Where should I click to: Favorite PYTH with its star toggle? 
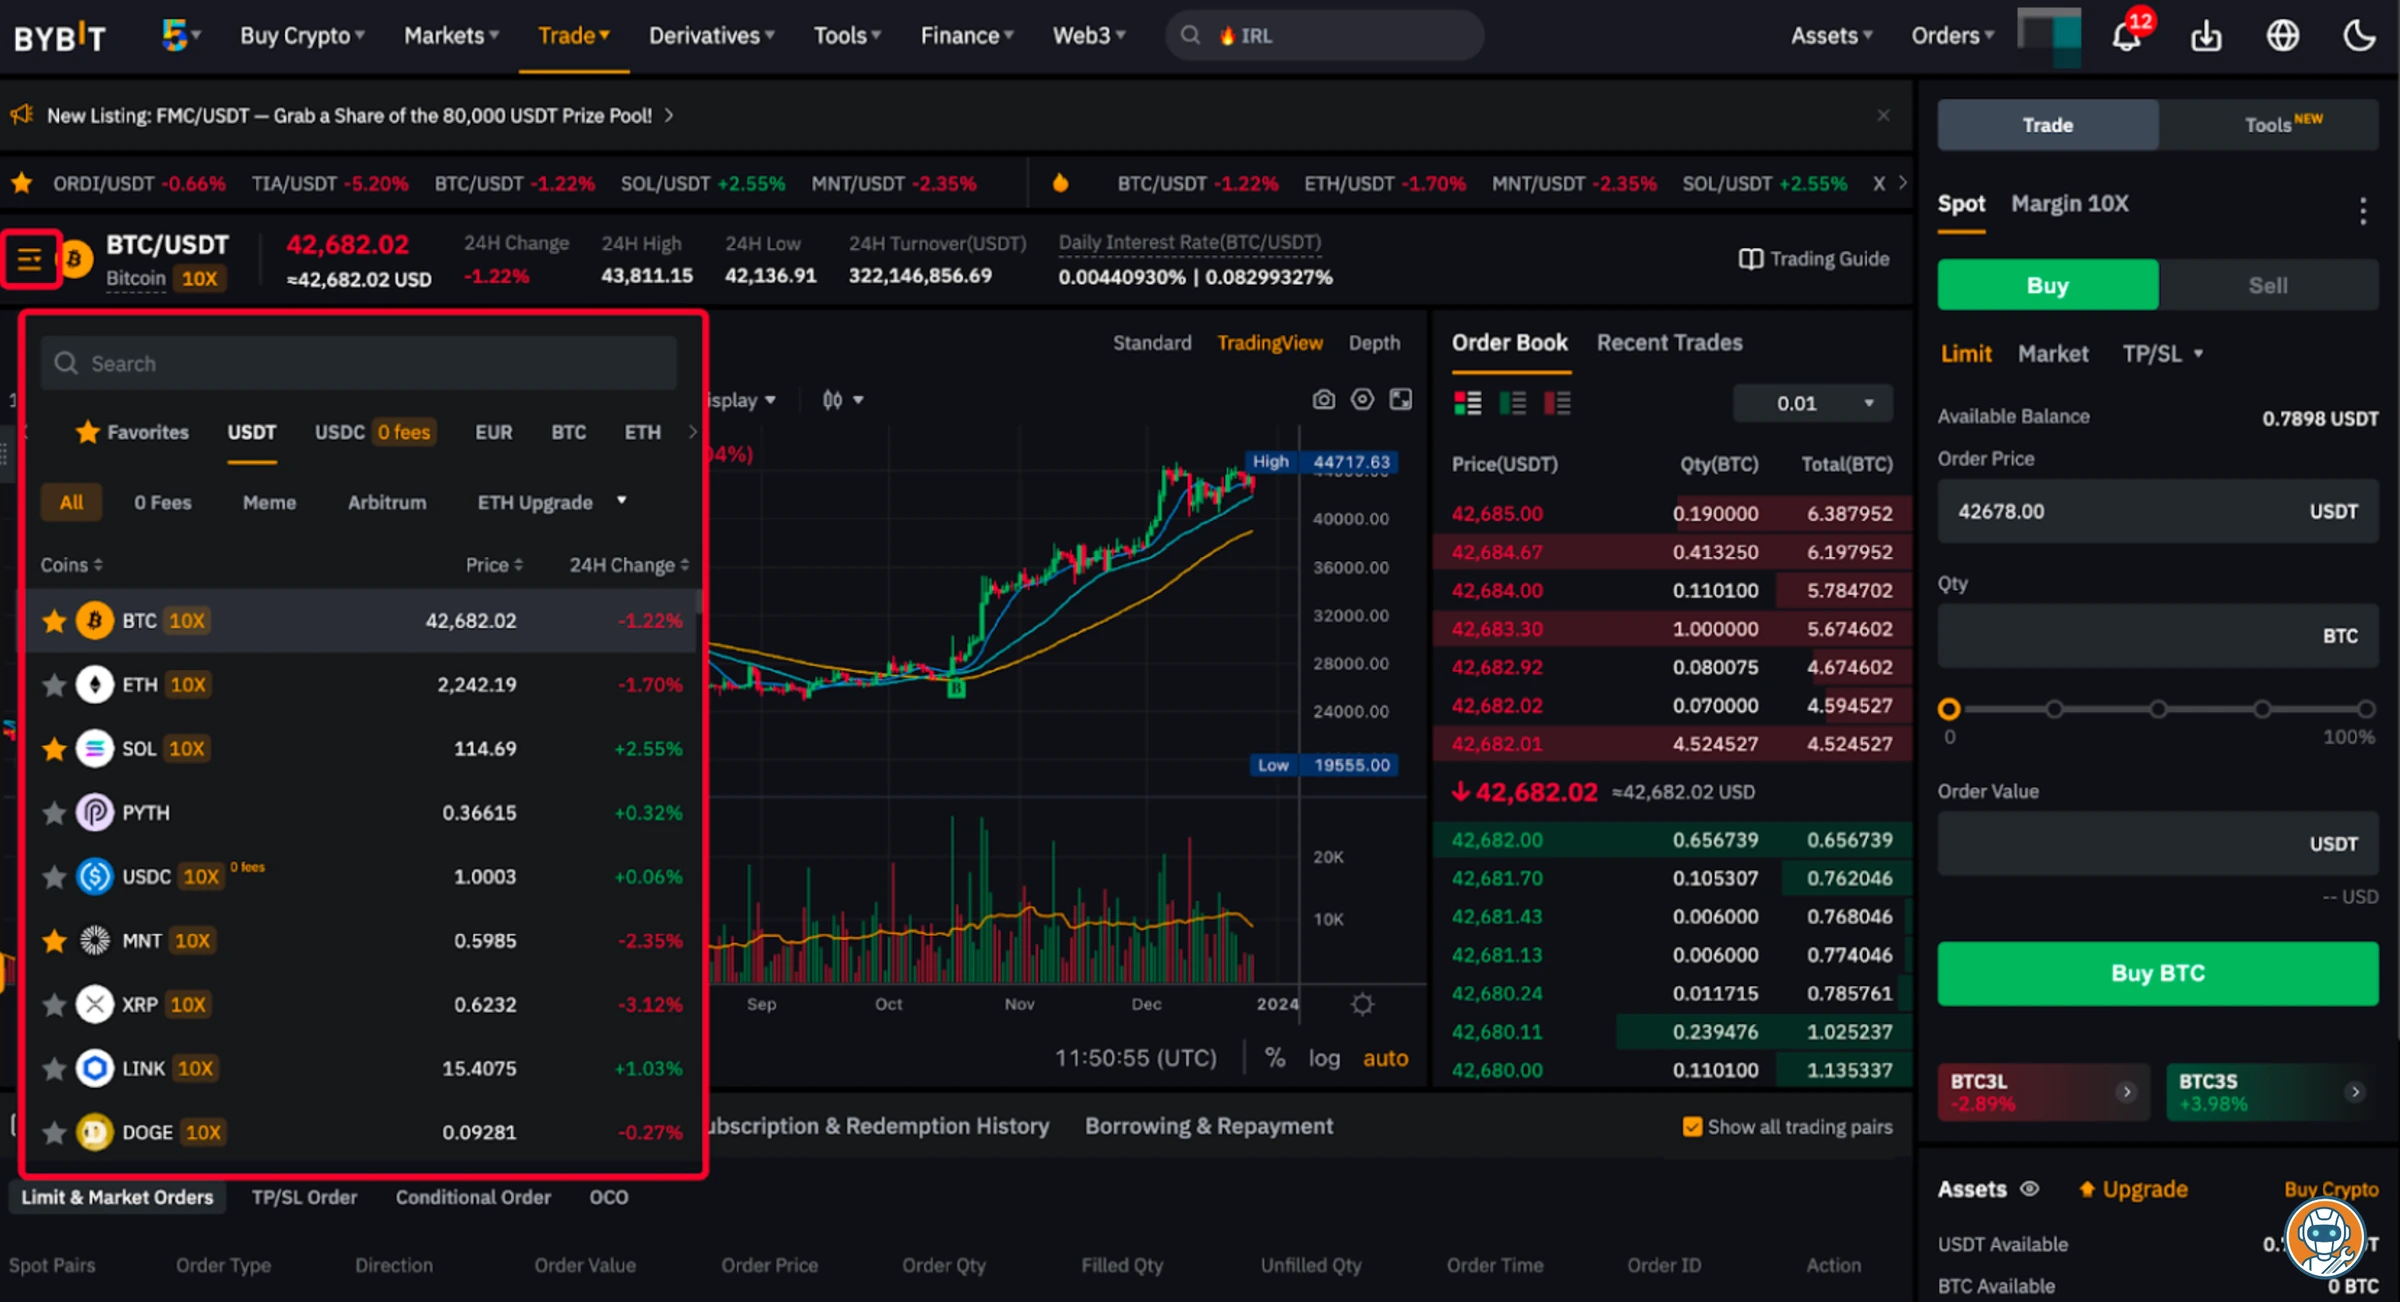[54, 812]
